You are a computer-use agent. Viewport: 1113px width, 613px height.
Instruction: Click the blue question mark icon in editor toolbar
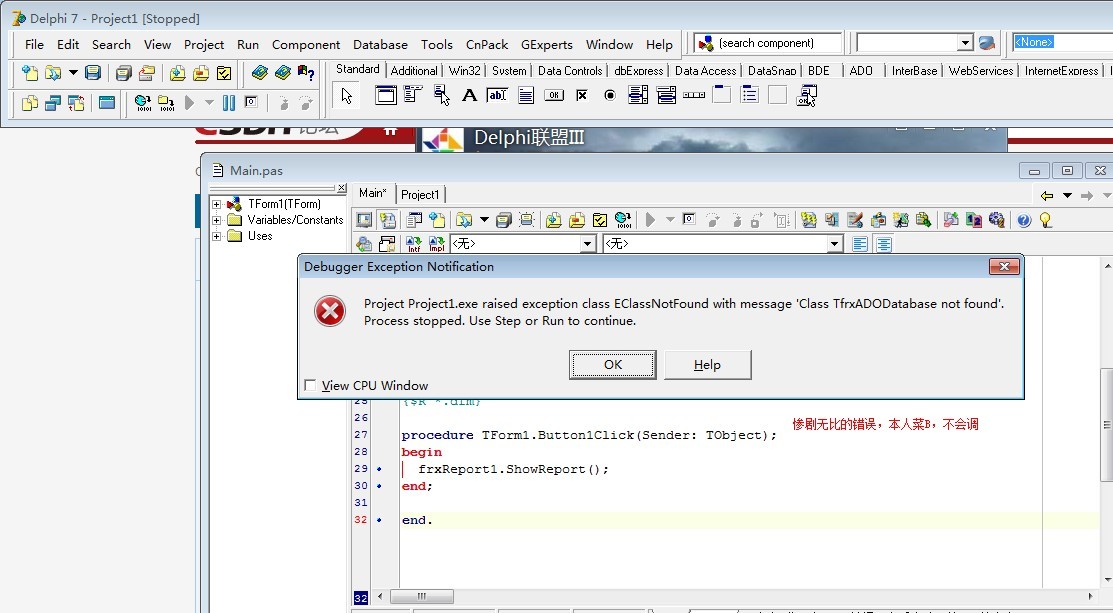pyautogui.click(x=1024, y=221)
